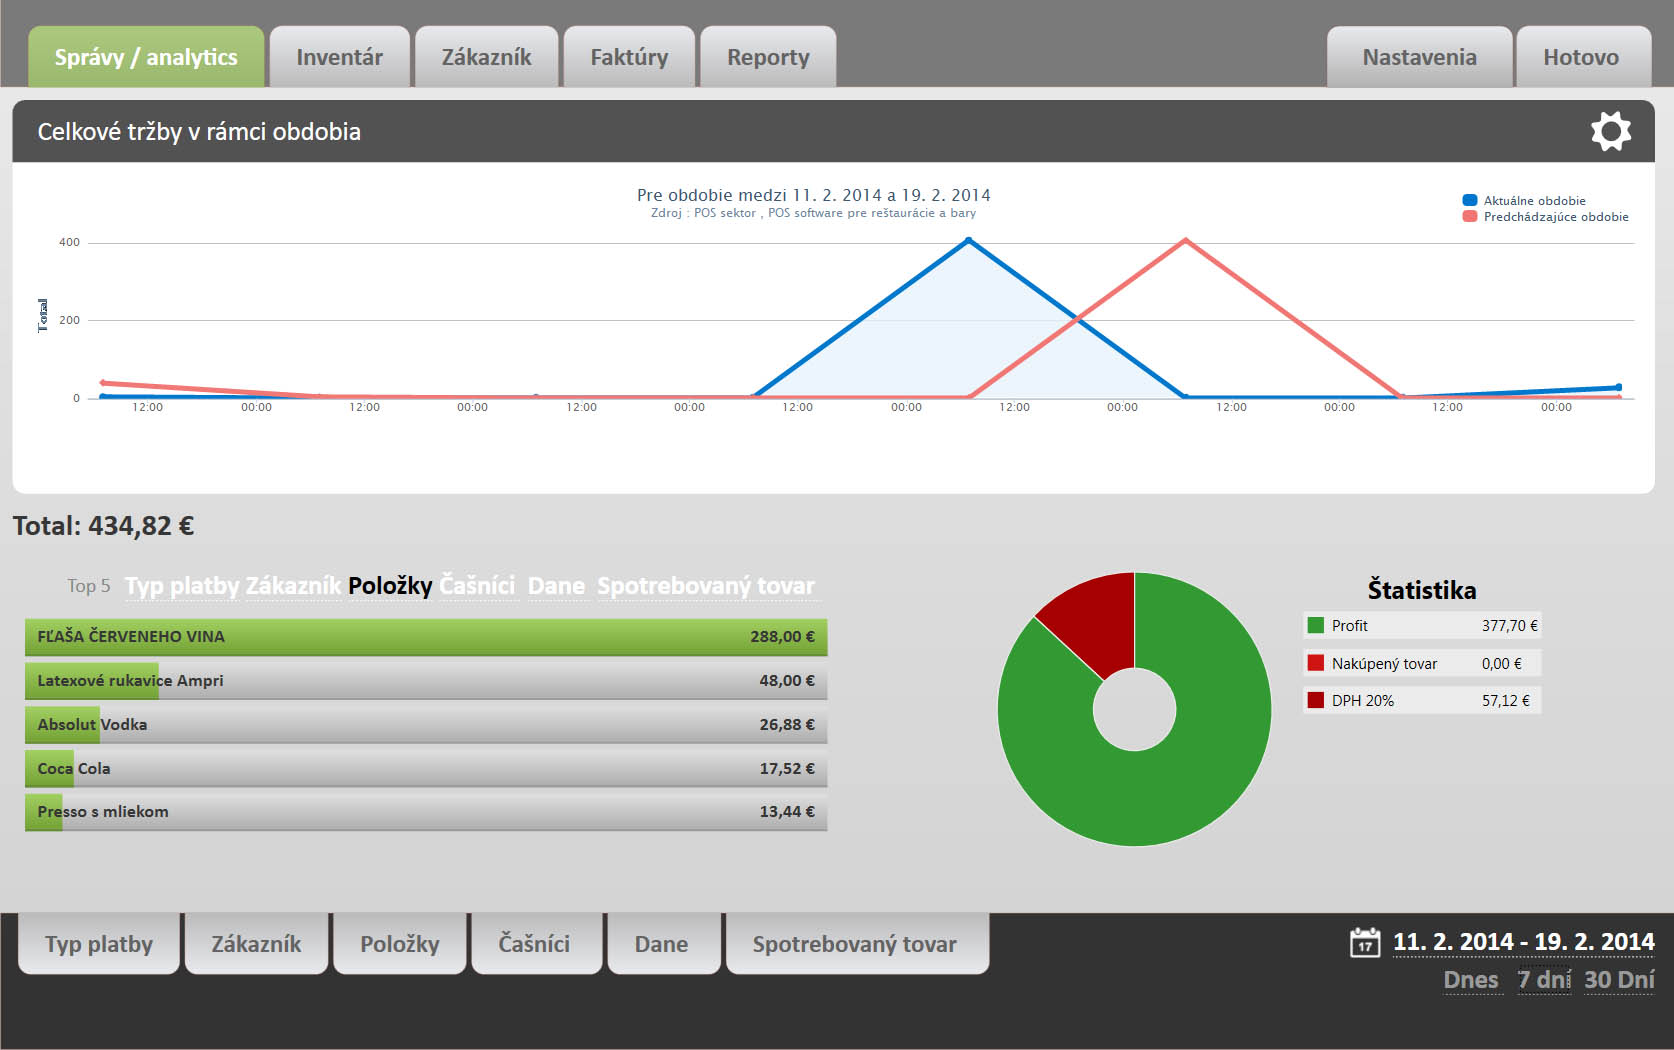Image resolution: width=1674 pixels, height=1050 pixels.
Task: Open the Reporty tab
Action: [768, 57]
